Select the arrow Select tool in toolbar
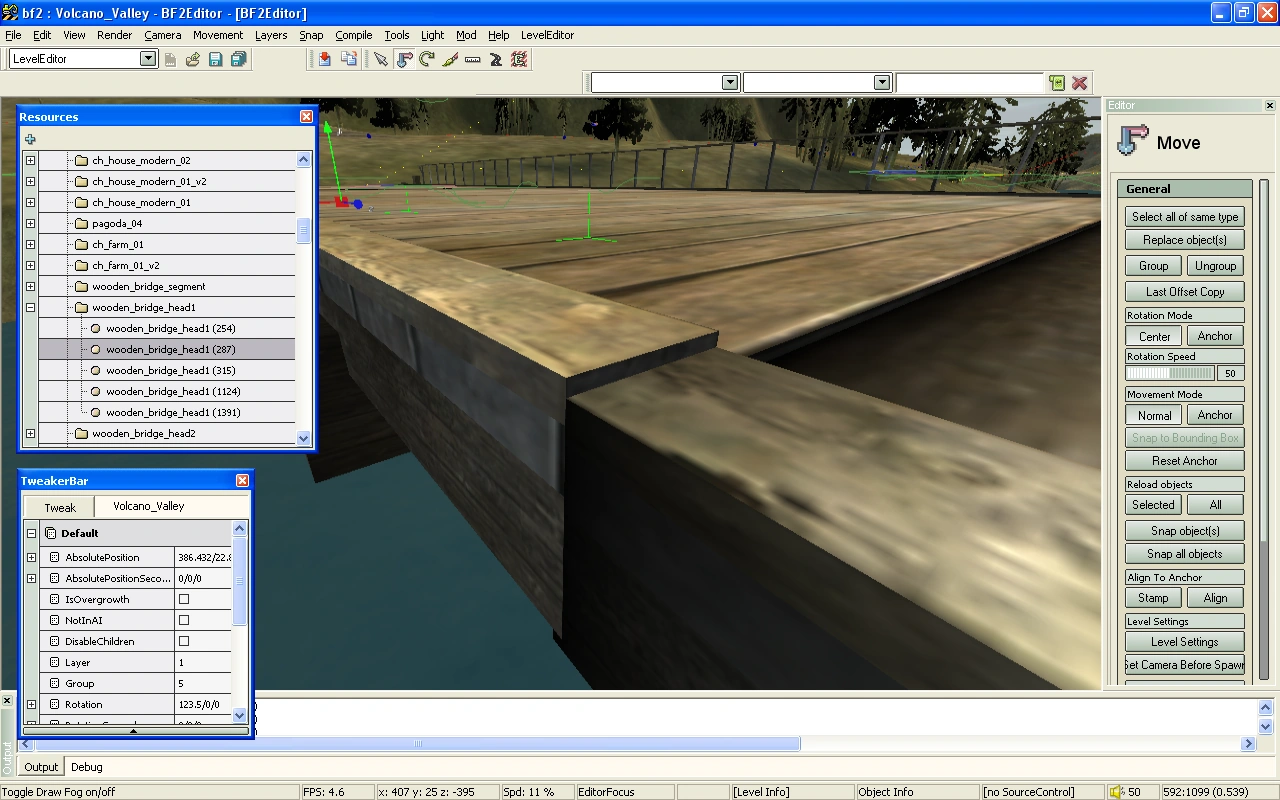Viewport: 1280px width, 800px height. coord(381,59)
